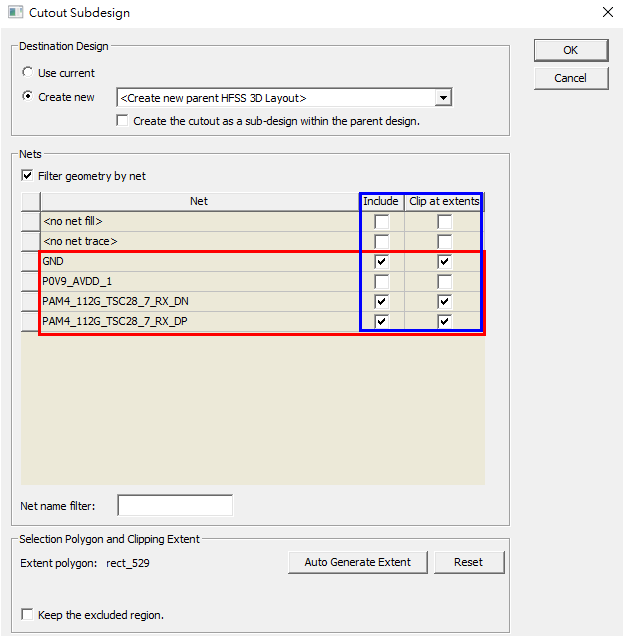Cancel the Cutout Subdesign dialog
This screenshot has width=626, height=636.
coord(571,78)
